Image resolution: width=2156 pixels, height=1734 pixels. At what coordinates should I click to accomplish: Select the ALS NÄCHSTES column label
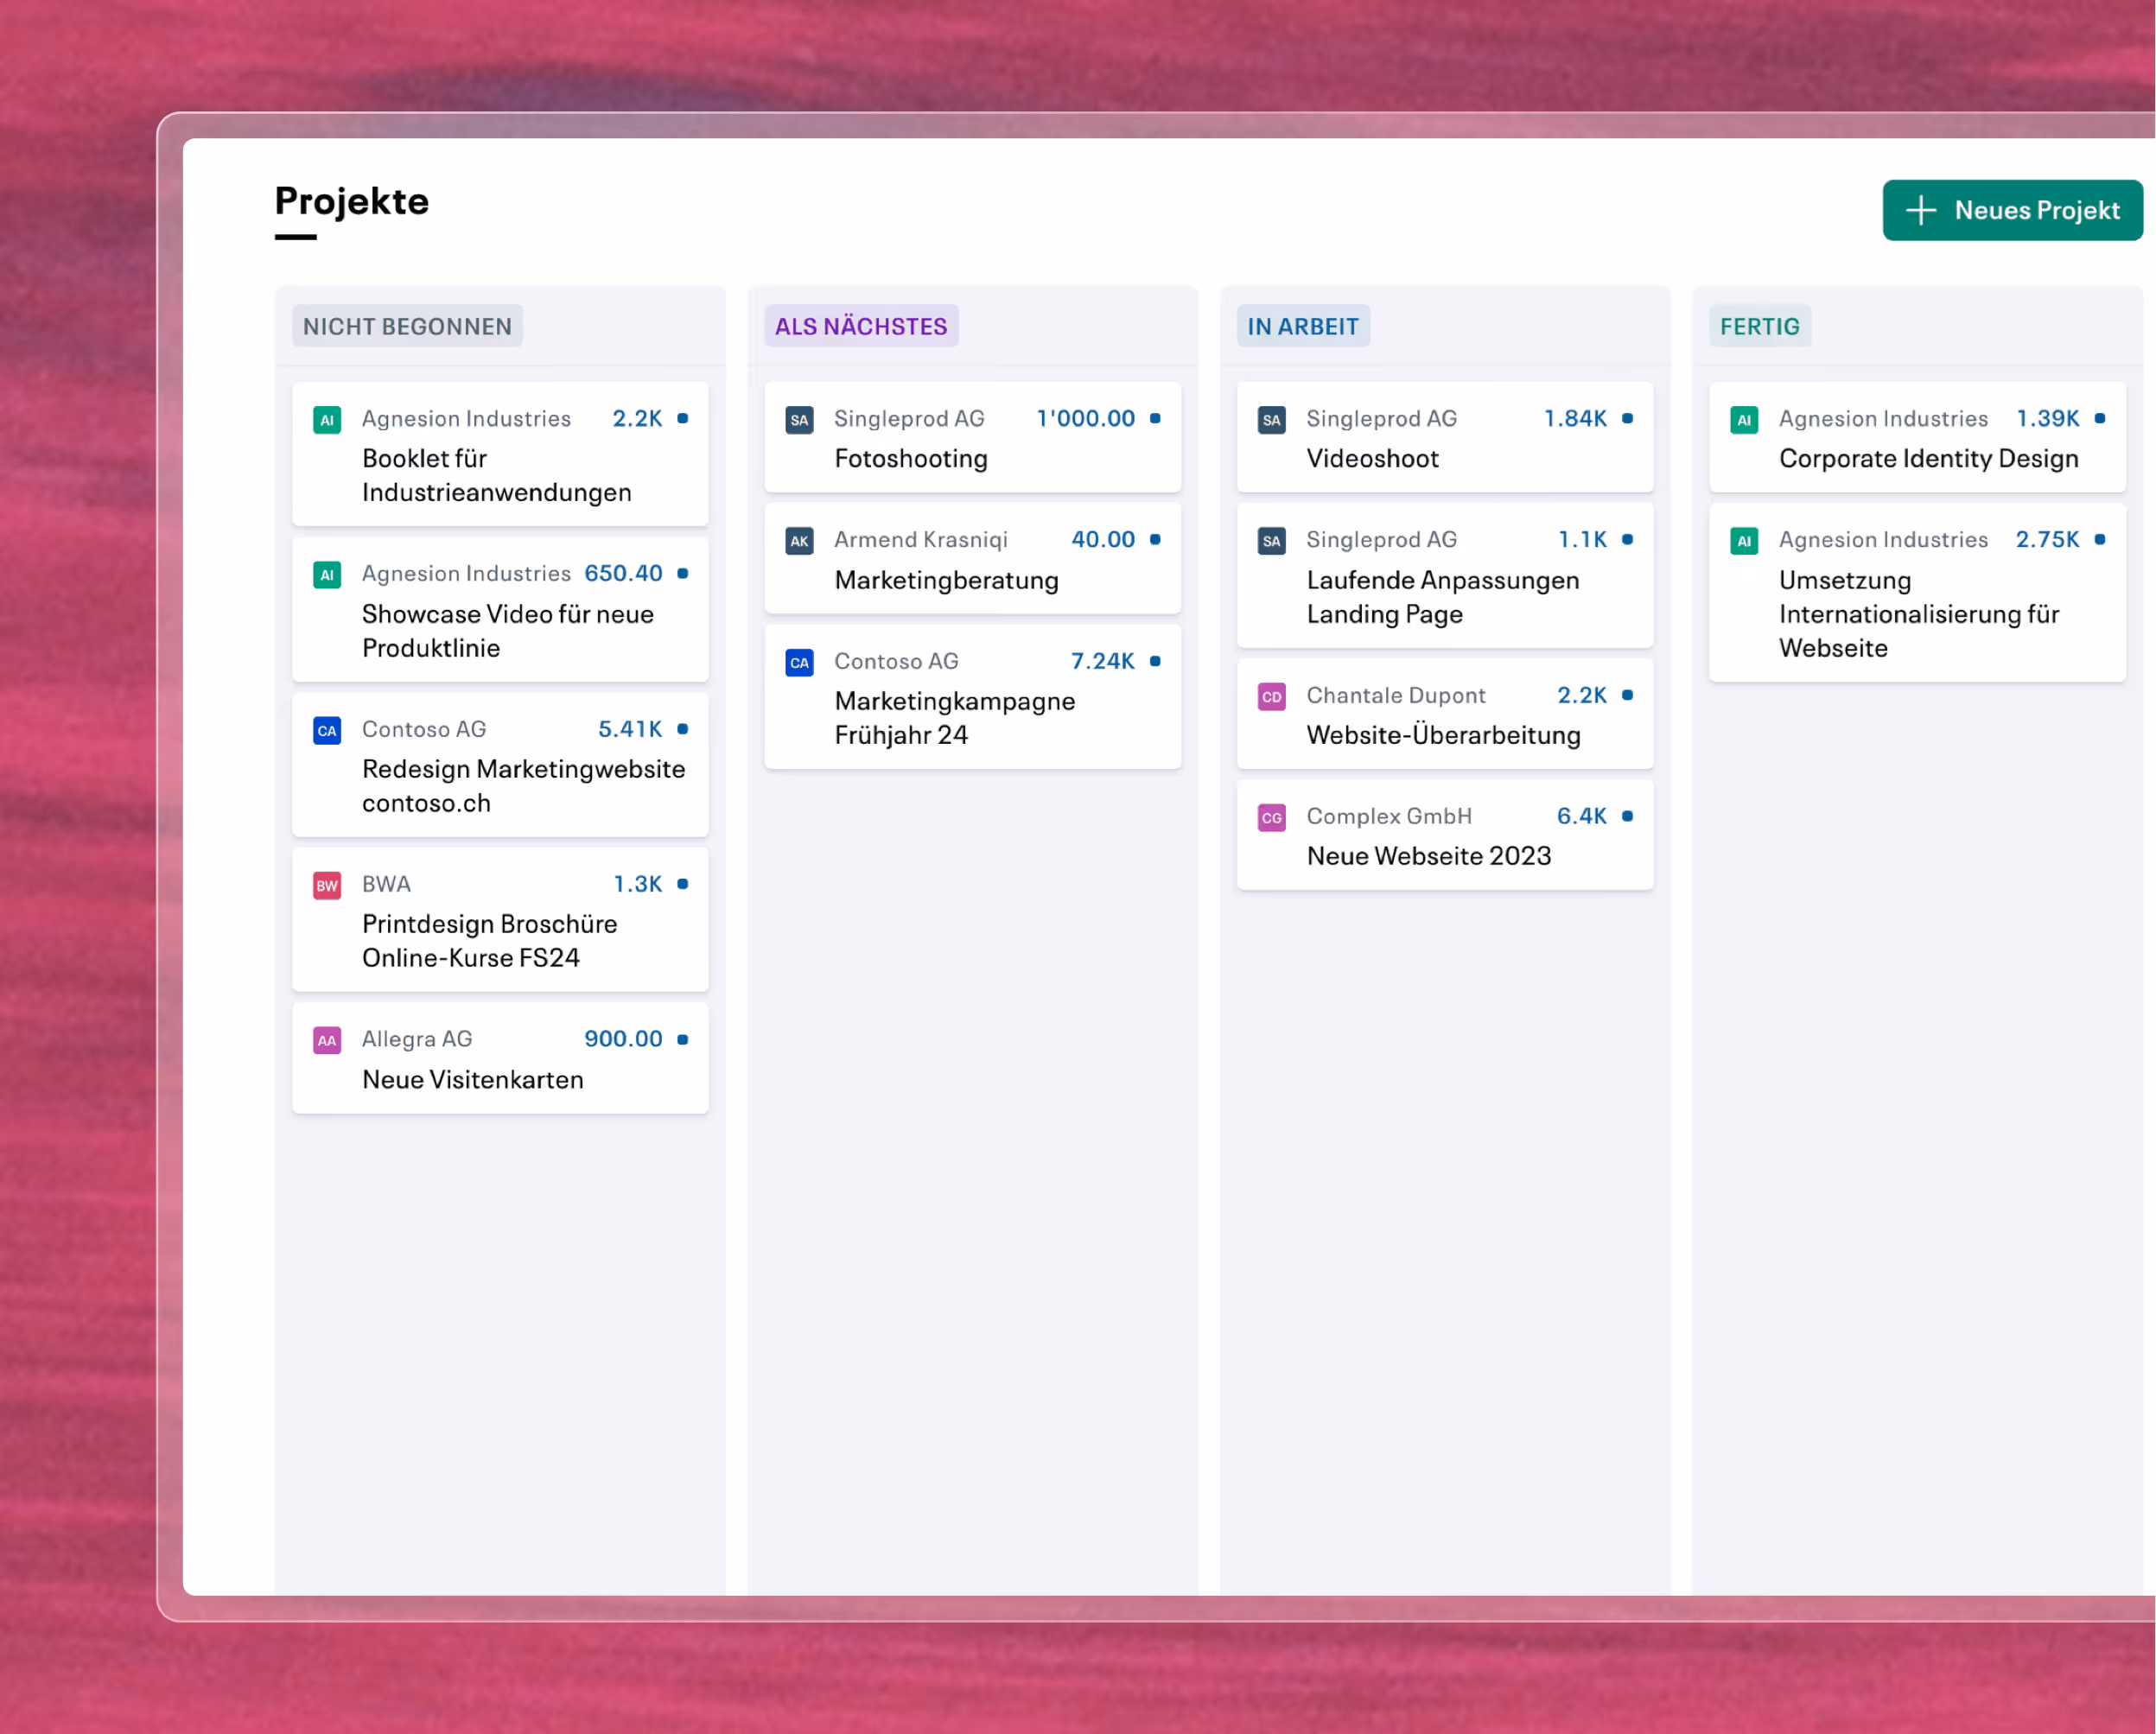click(861, 326)
